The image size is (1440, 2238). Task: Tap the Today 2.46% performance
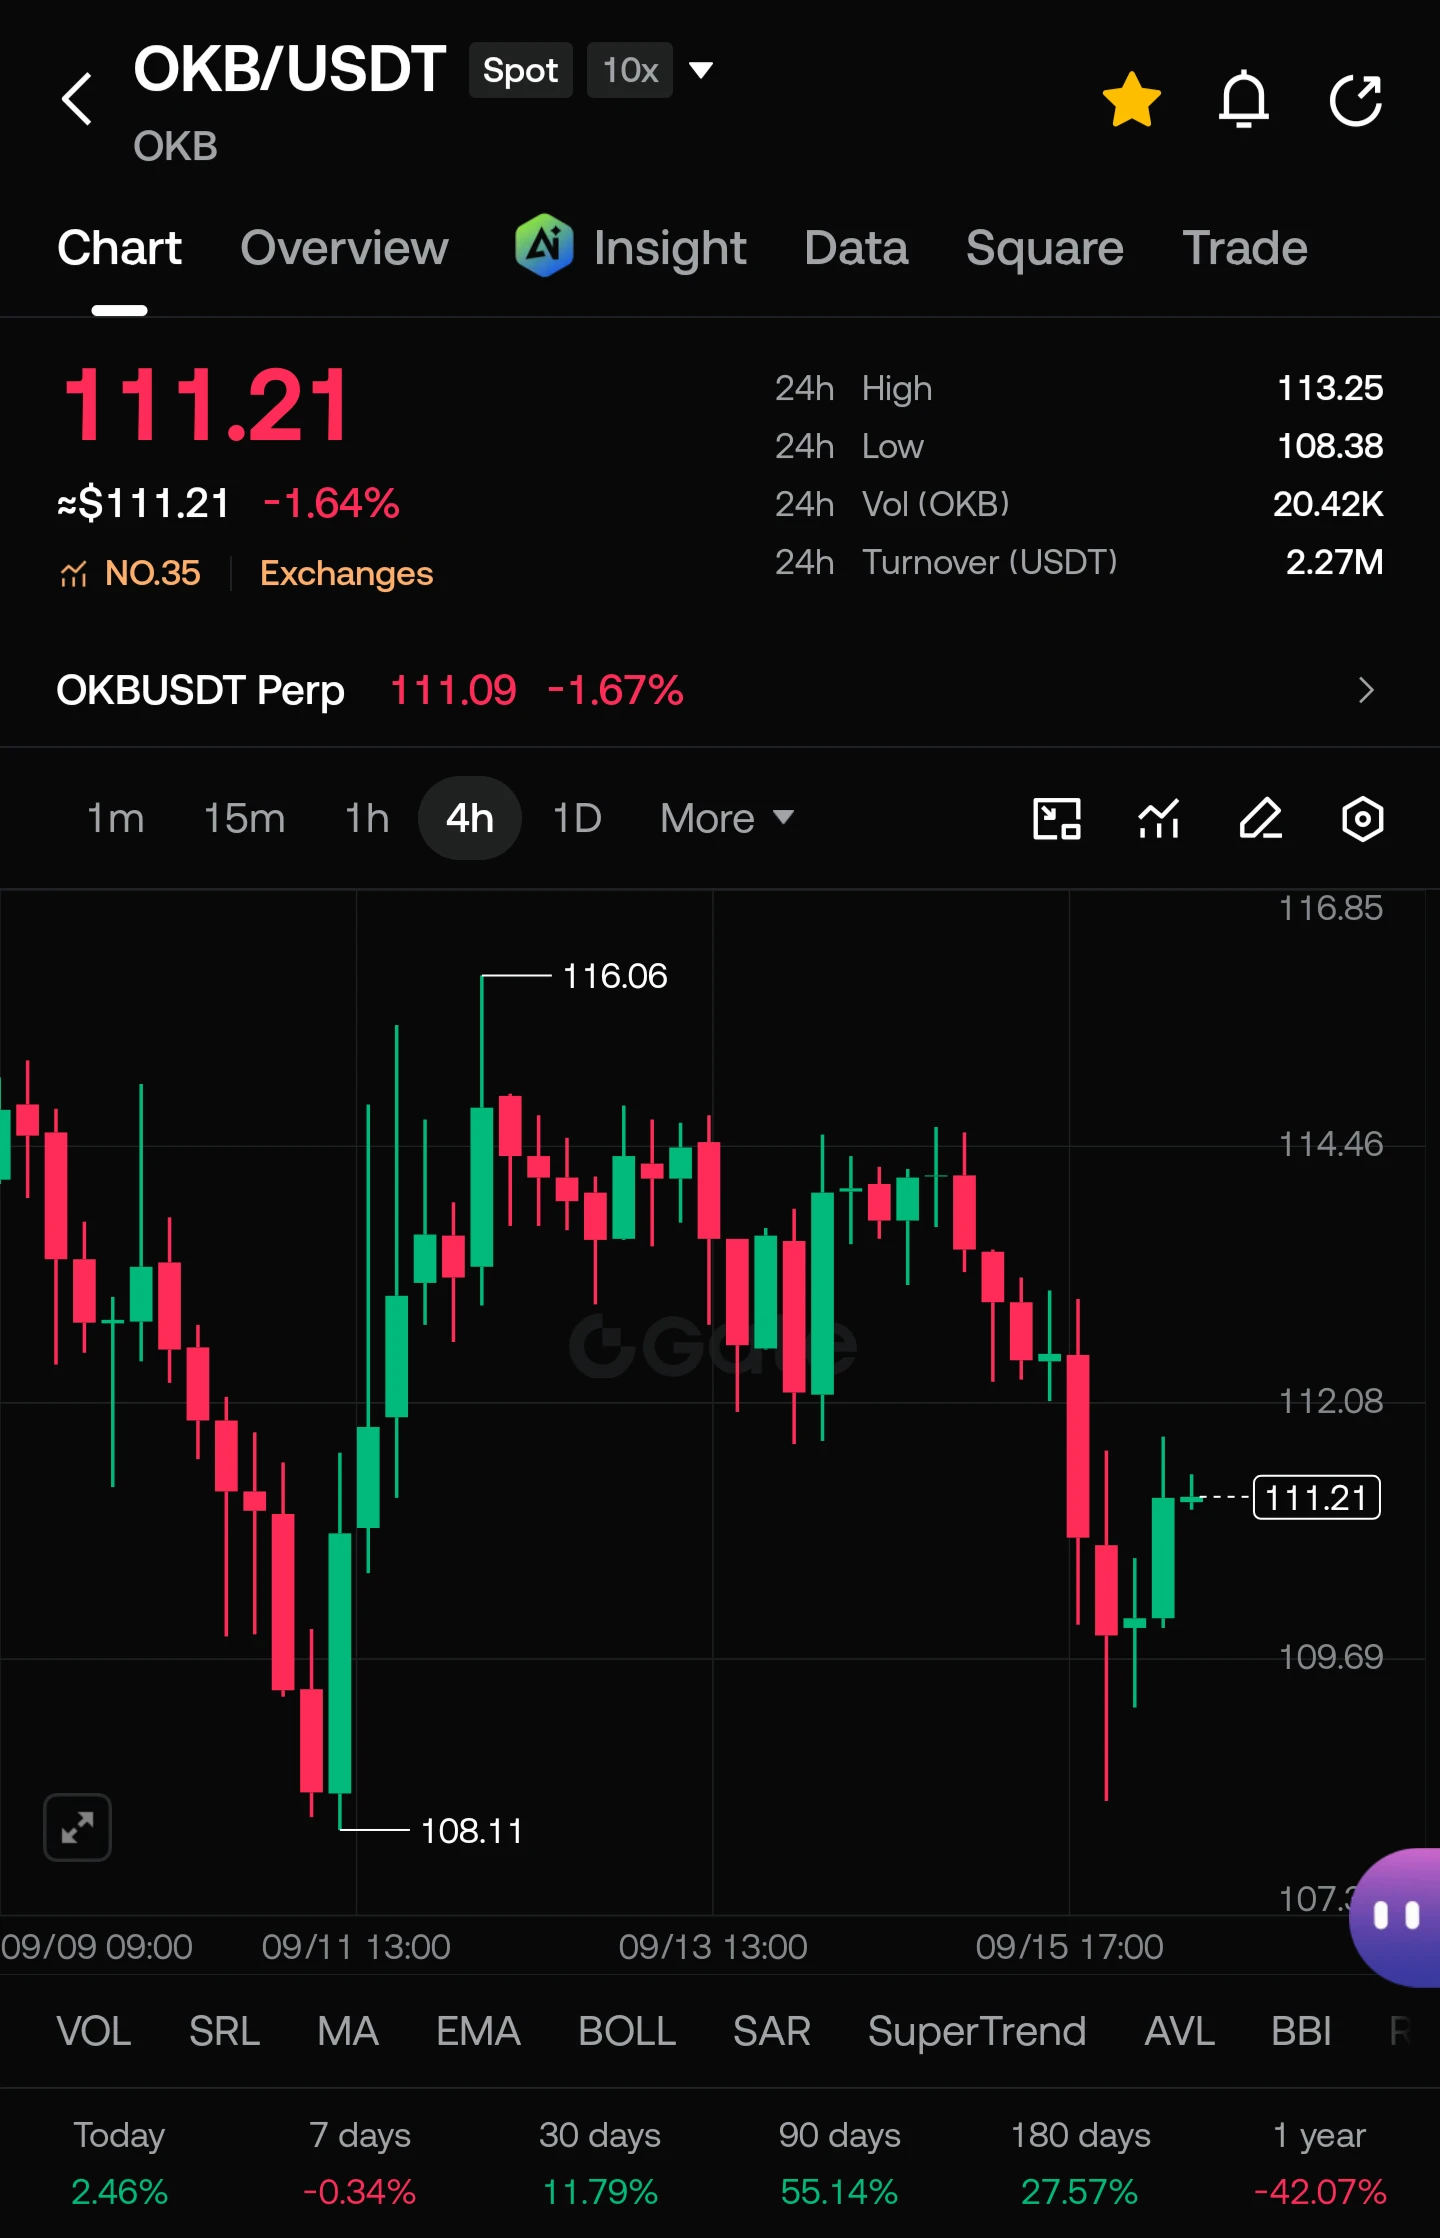pos(119,2163)
